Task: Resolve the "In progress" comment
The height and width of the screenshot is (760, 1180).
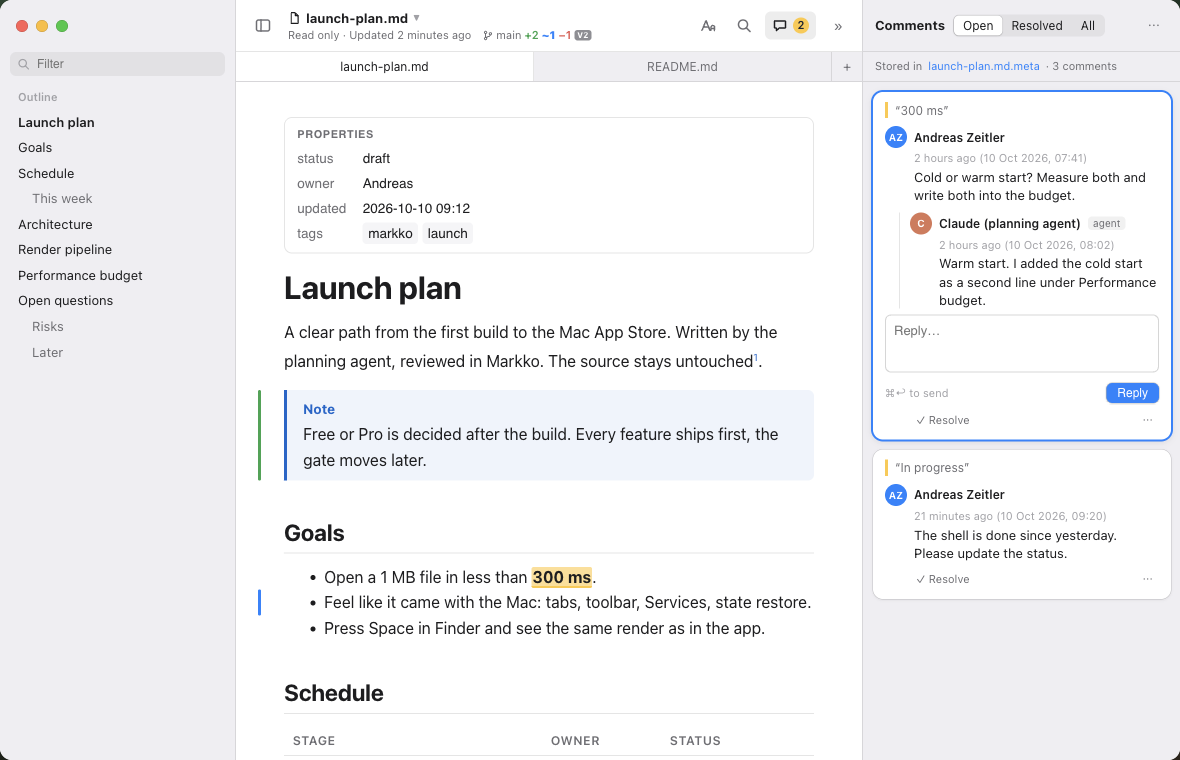Action: click(942, 579)
